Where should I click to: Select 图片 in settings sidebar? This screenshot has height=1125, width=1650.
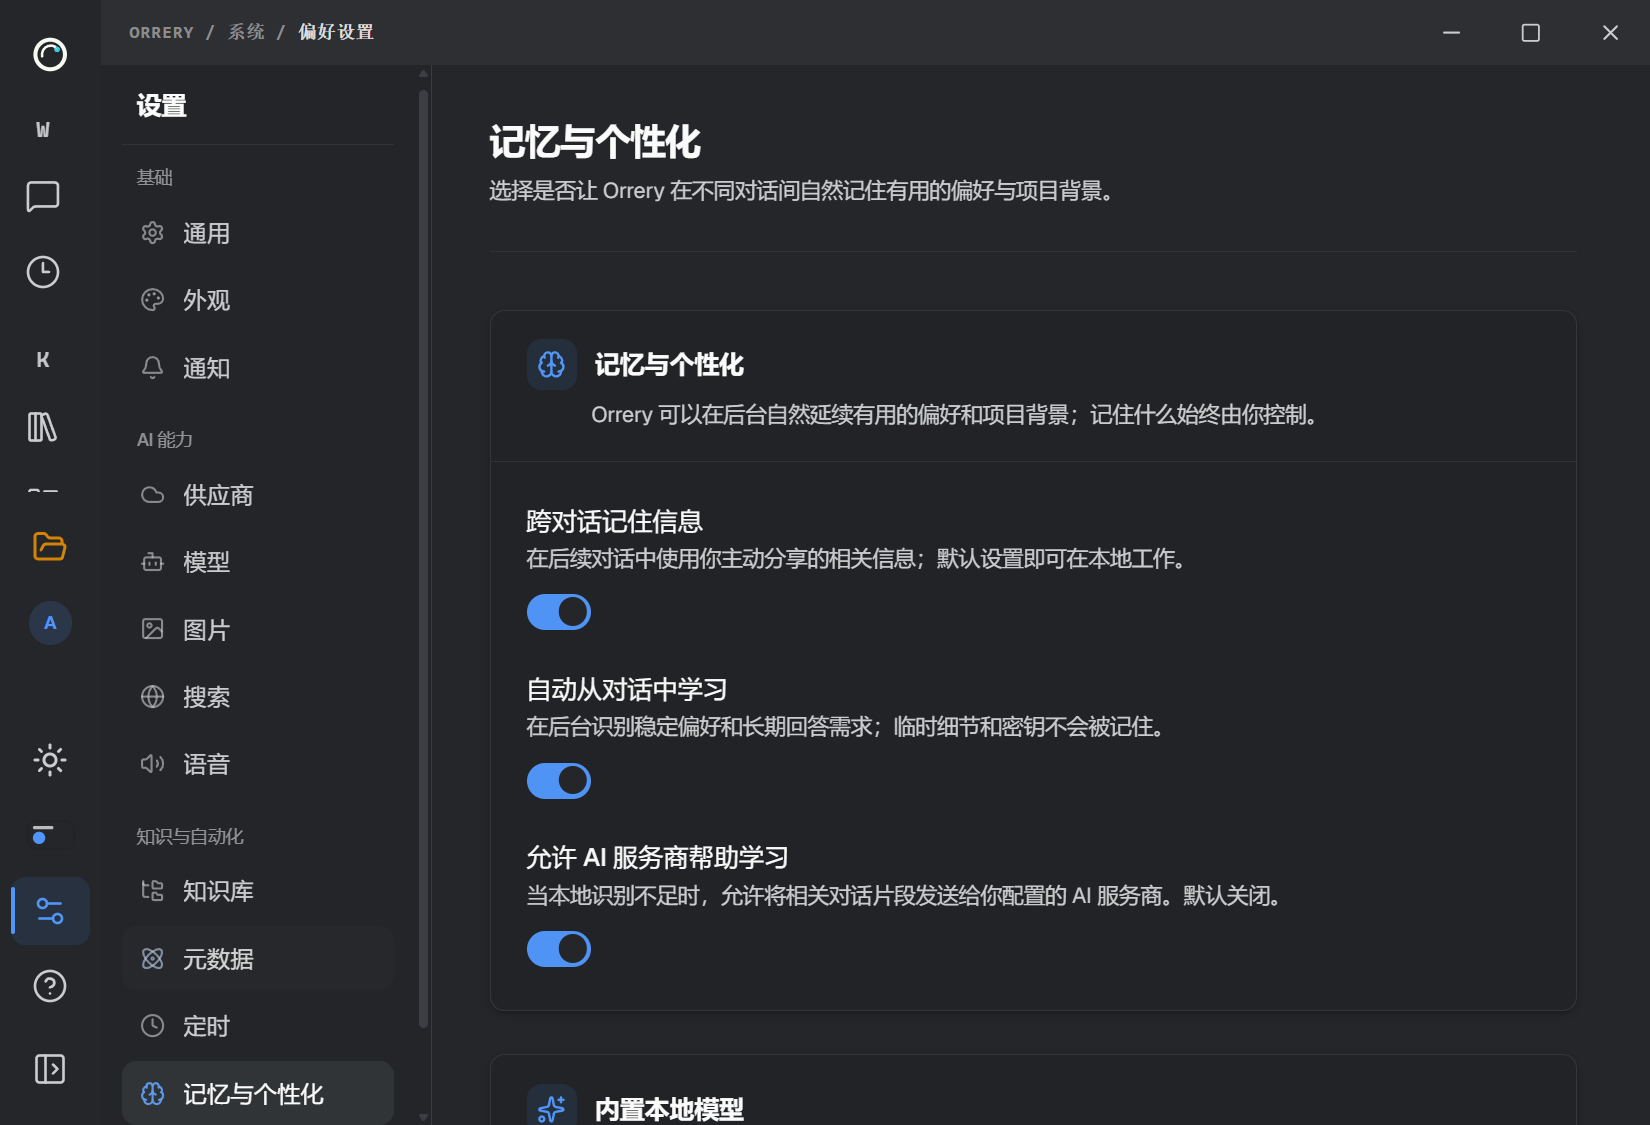(258, 629)
